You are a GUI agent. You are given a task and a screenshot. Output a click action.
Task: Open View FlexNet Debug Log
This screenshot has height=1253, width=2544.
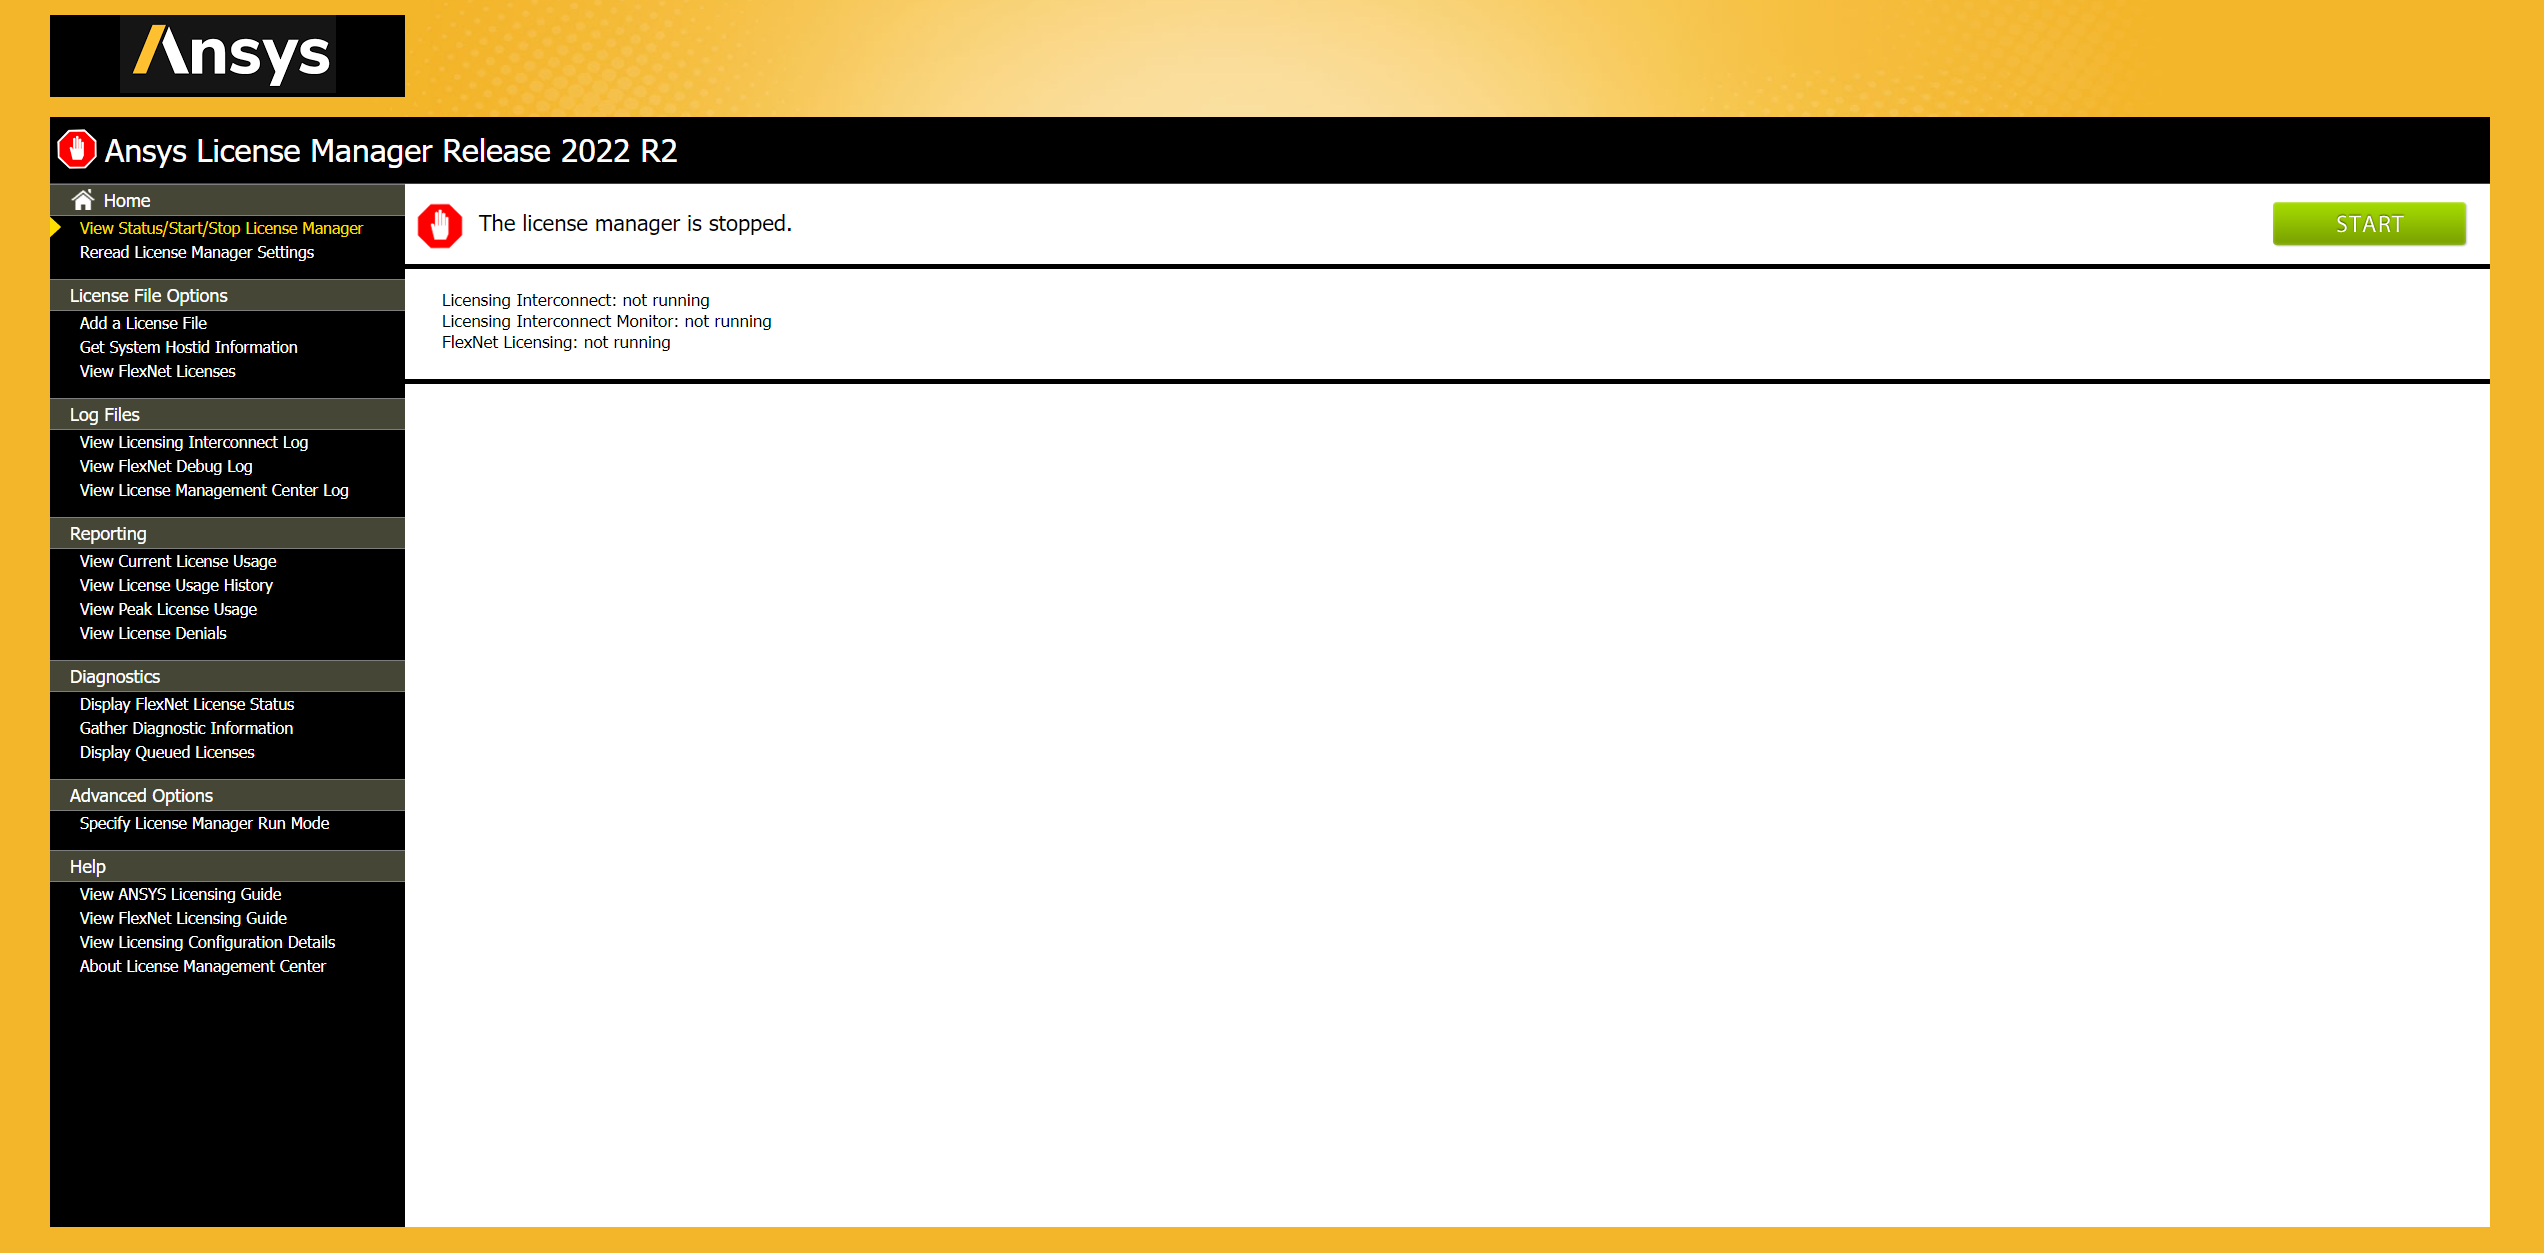(x=166, y=466)
